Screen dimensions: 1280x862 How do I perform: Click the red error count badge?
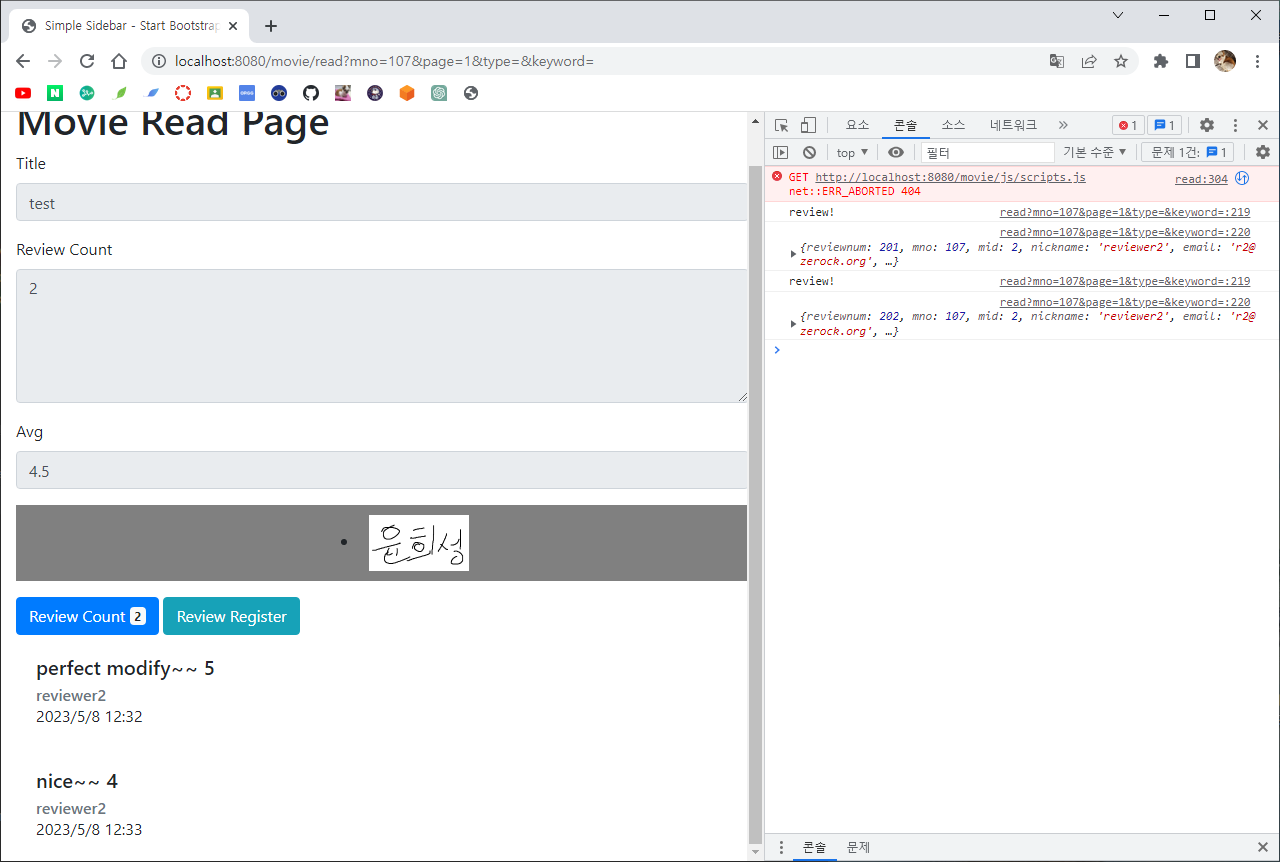1129,125
